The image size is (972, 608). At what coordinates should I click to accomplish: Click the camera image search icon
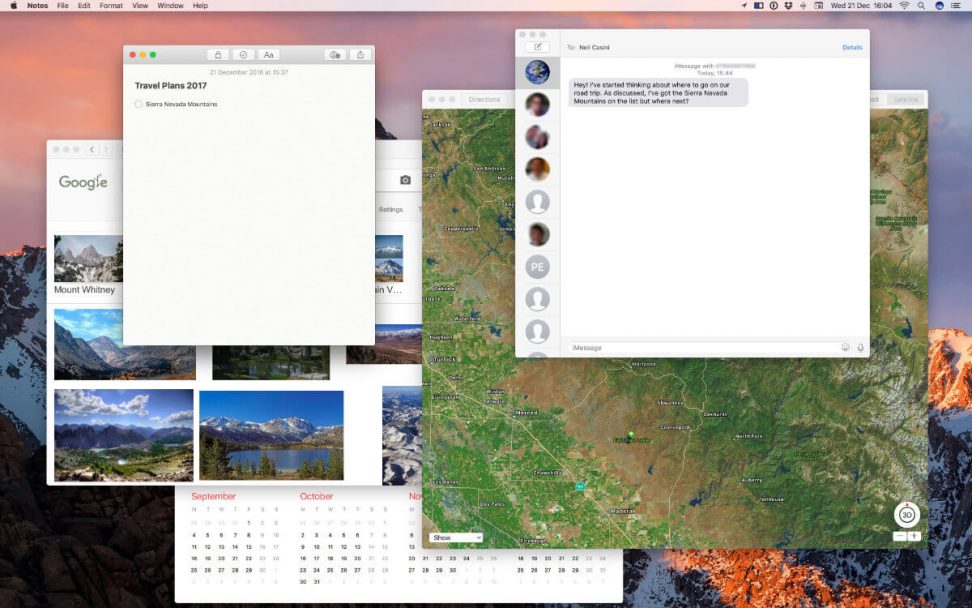(405, 180)
